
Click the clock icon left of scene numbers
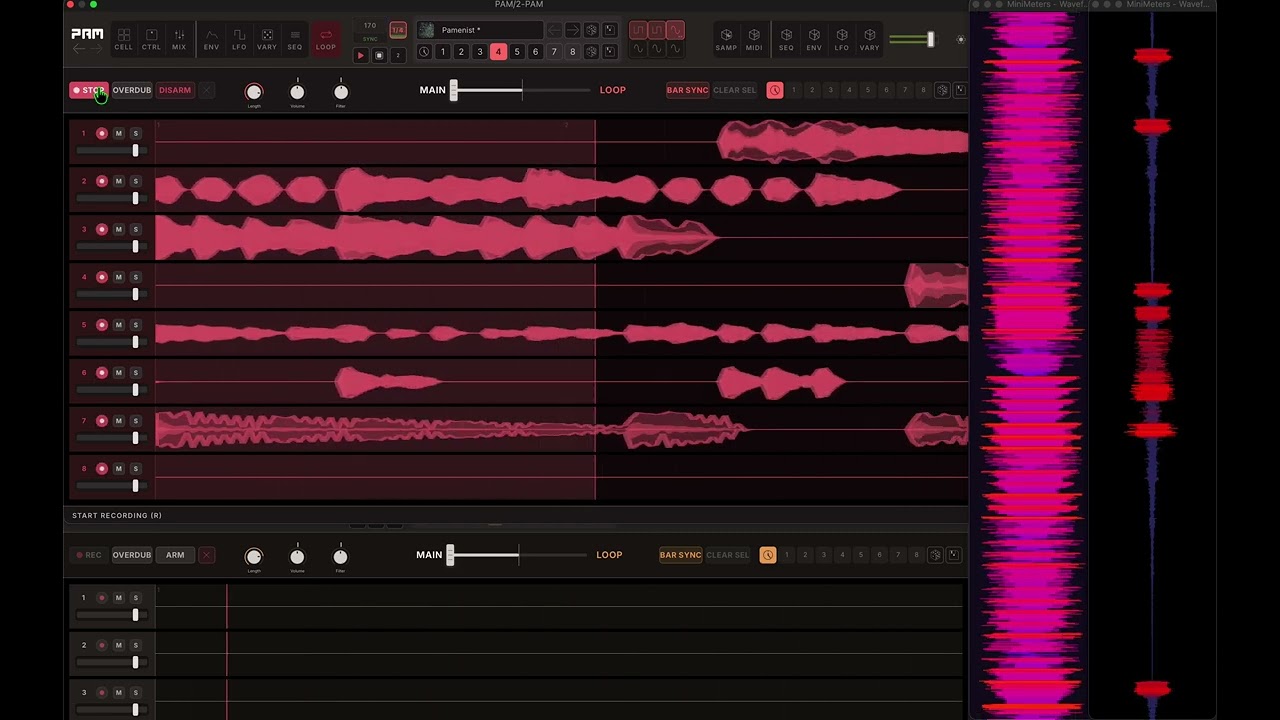tap(424, 52)
